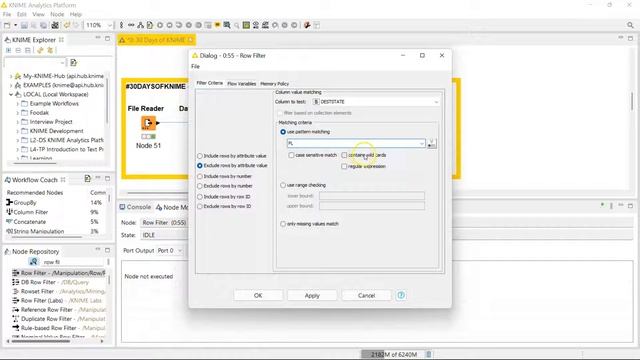Image resolution: width=640 pixels, height=360 pixels.
Task: Open the Edit menu in main menu bar
Action: pyautogui.click(x=21, y=14)
